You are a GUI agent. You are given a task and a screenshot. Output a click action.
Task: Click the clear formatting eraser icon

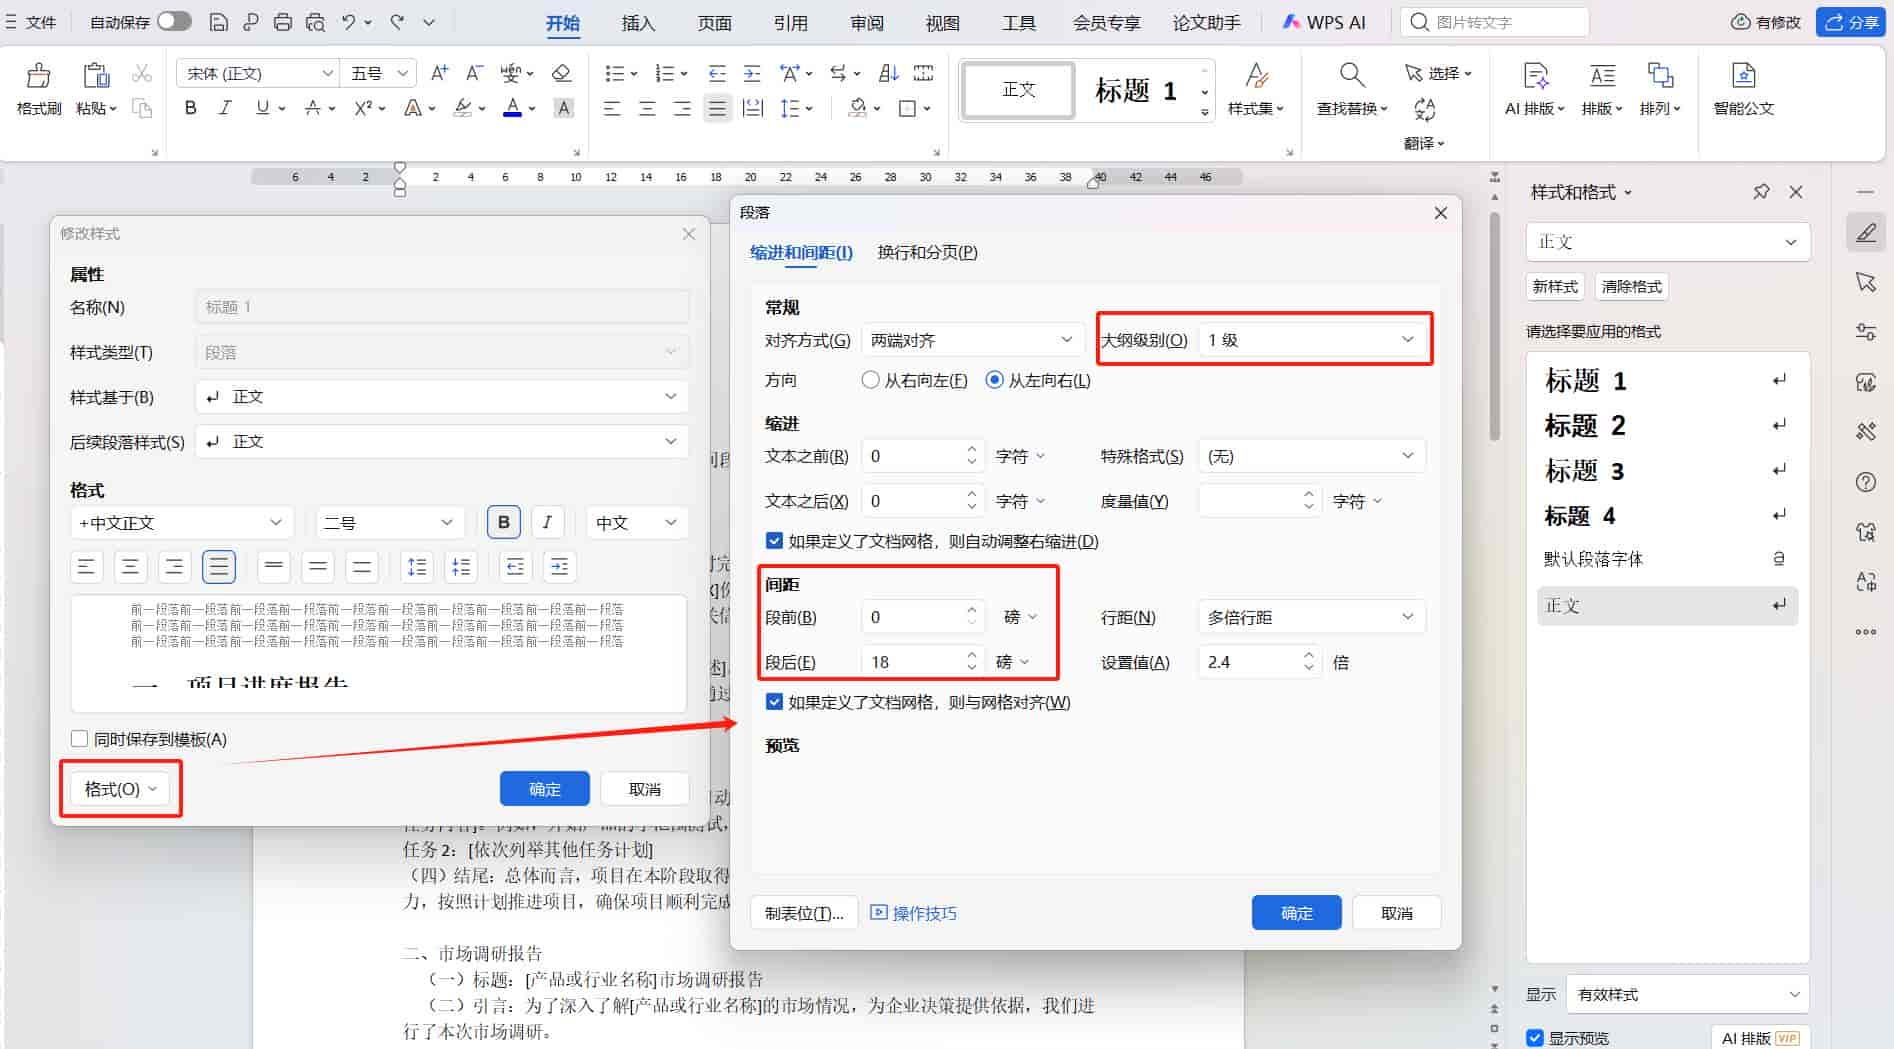[x=562, y=73]
